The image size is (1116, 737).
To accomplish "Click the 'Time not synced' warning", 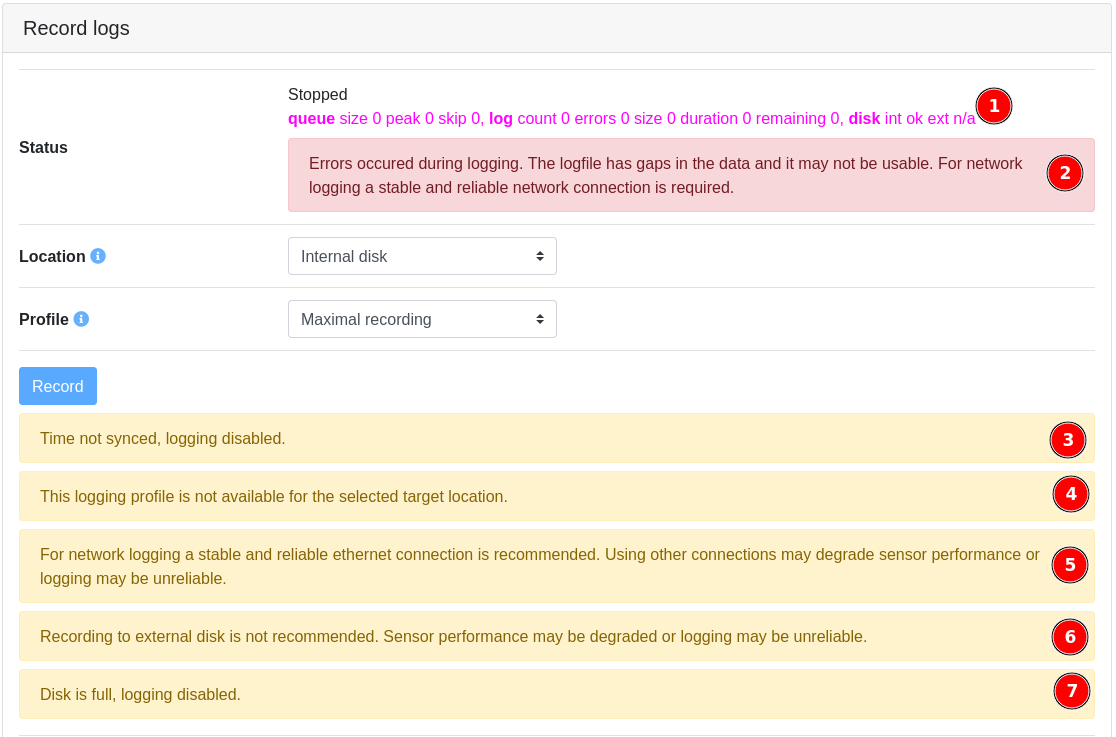I will coord(163,439).
